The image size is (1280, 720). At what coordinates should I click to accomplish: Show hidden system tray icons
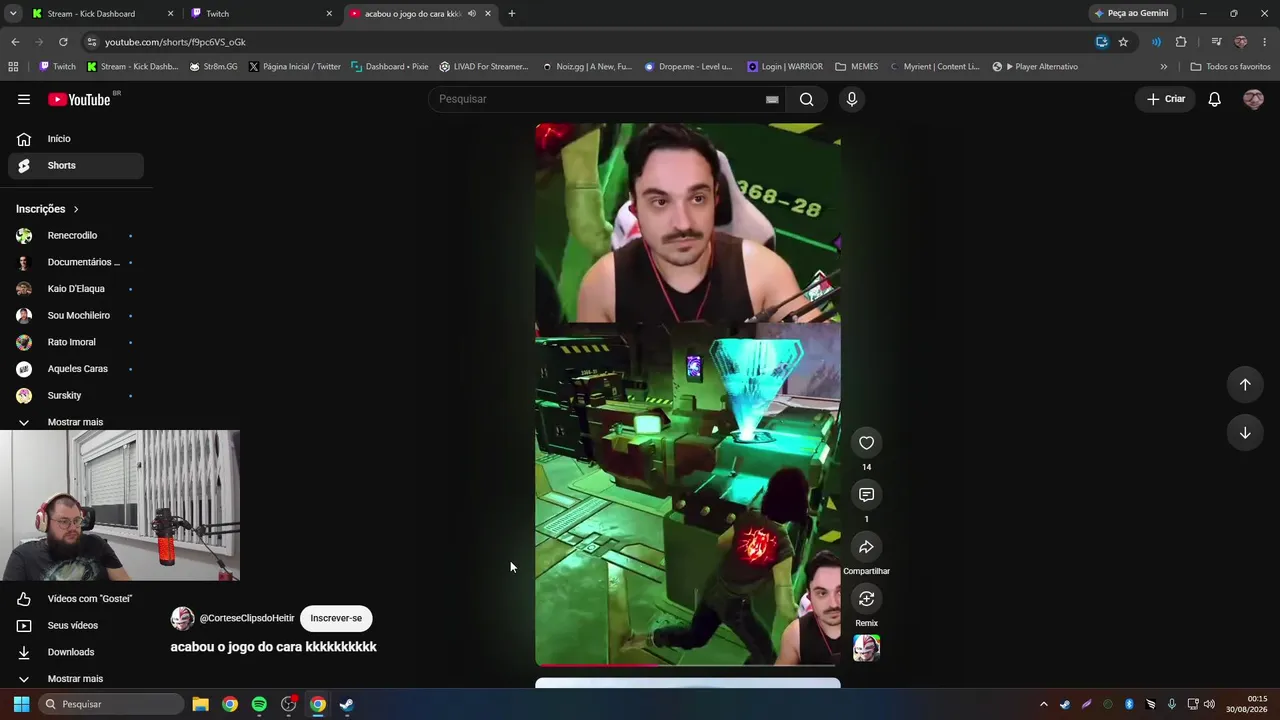click(x=1043, y=704)
